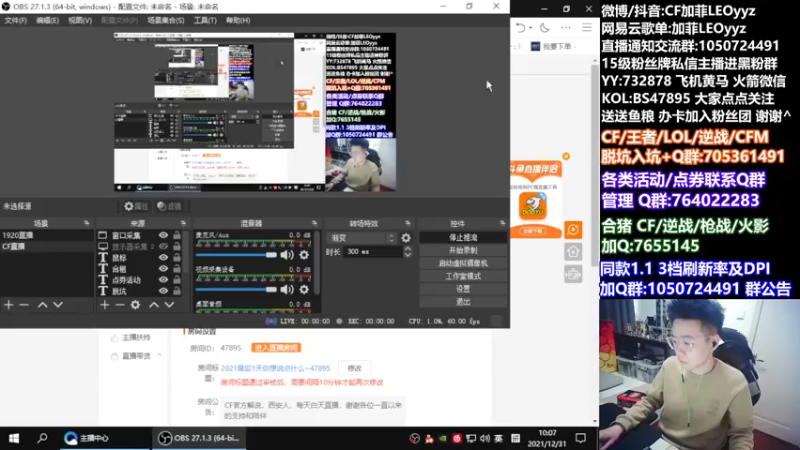Toggle lock on 鼠标 source
Screen dimensions: 800x450
tap(177, 258)
